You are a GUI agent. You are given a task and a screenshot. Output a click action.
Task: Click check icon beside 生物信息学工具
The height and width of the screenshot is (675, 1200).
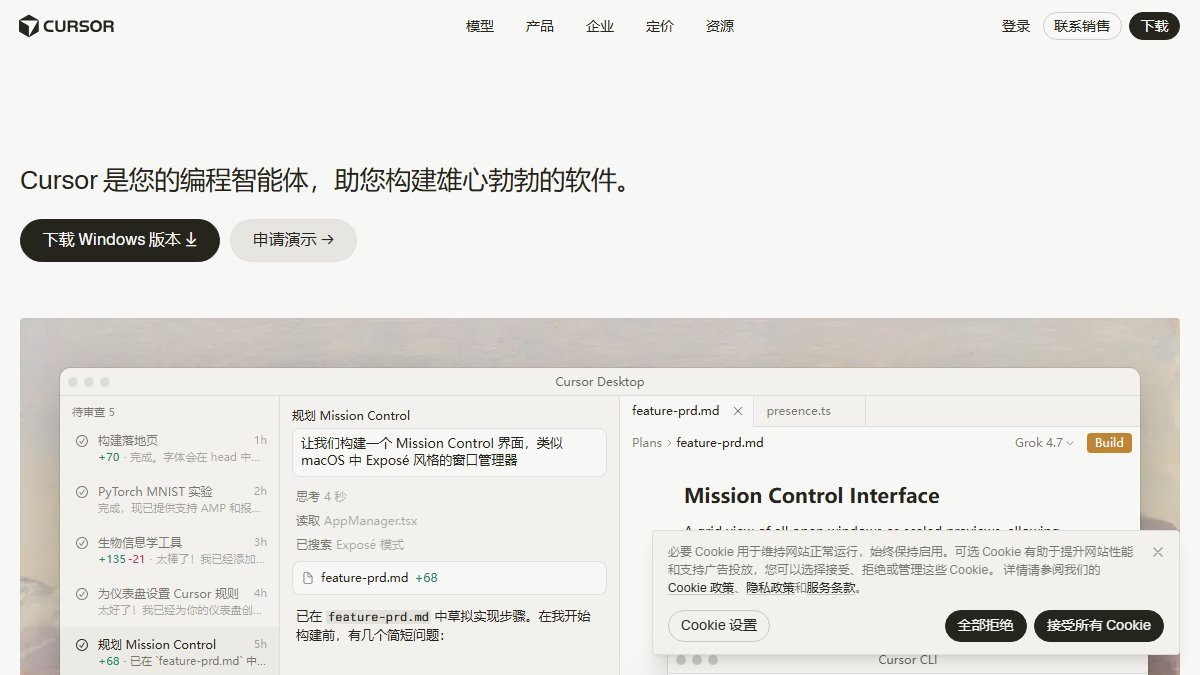coord(82,543)
